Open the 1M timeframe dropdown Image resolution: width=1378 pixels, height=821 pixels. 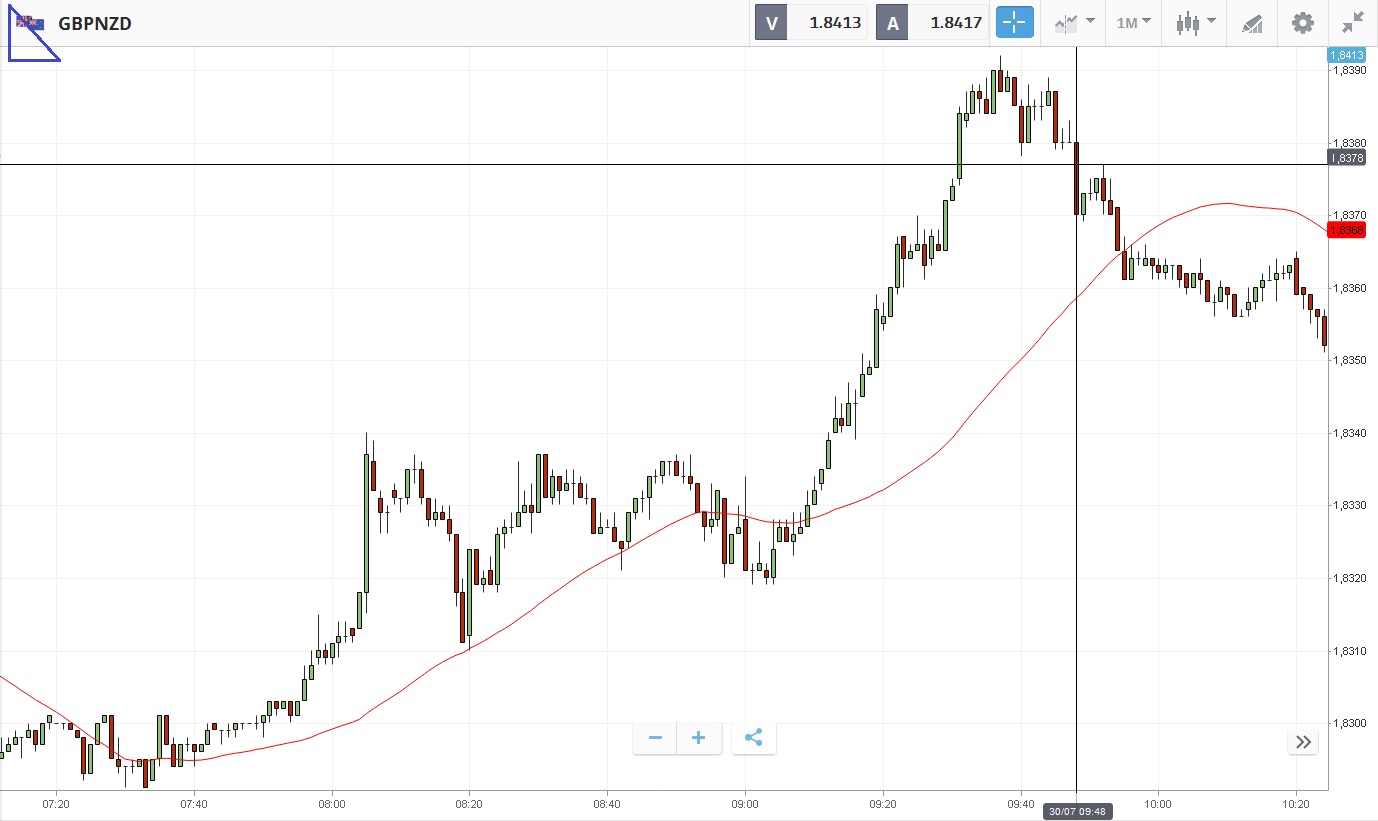coord(1134,22)
